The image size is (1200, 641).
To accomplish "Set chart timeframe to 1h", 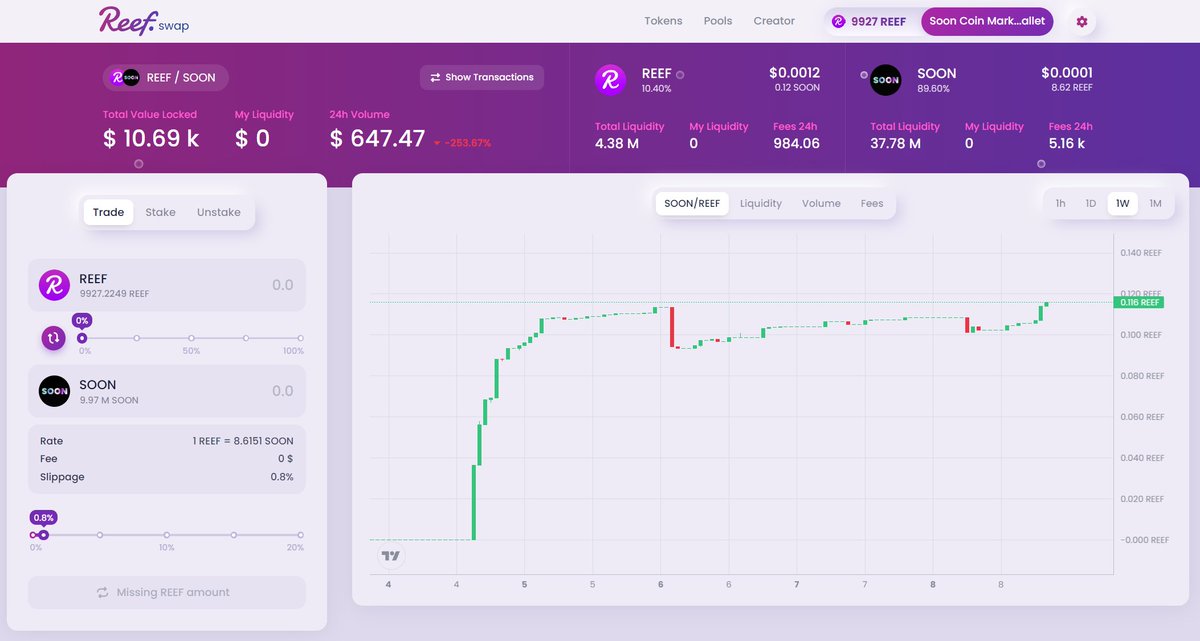I will click(x=1060, y=203).
